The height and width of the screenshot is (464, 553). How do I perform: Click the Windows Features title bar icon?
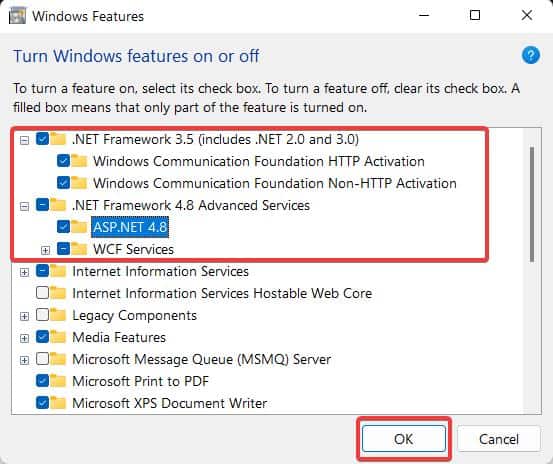coord(17,16)
